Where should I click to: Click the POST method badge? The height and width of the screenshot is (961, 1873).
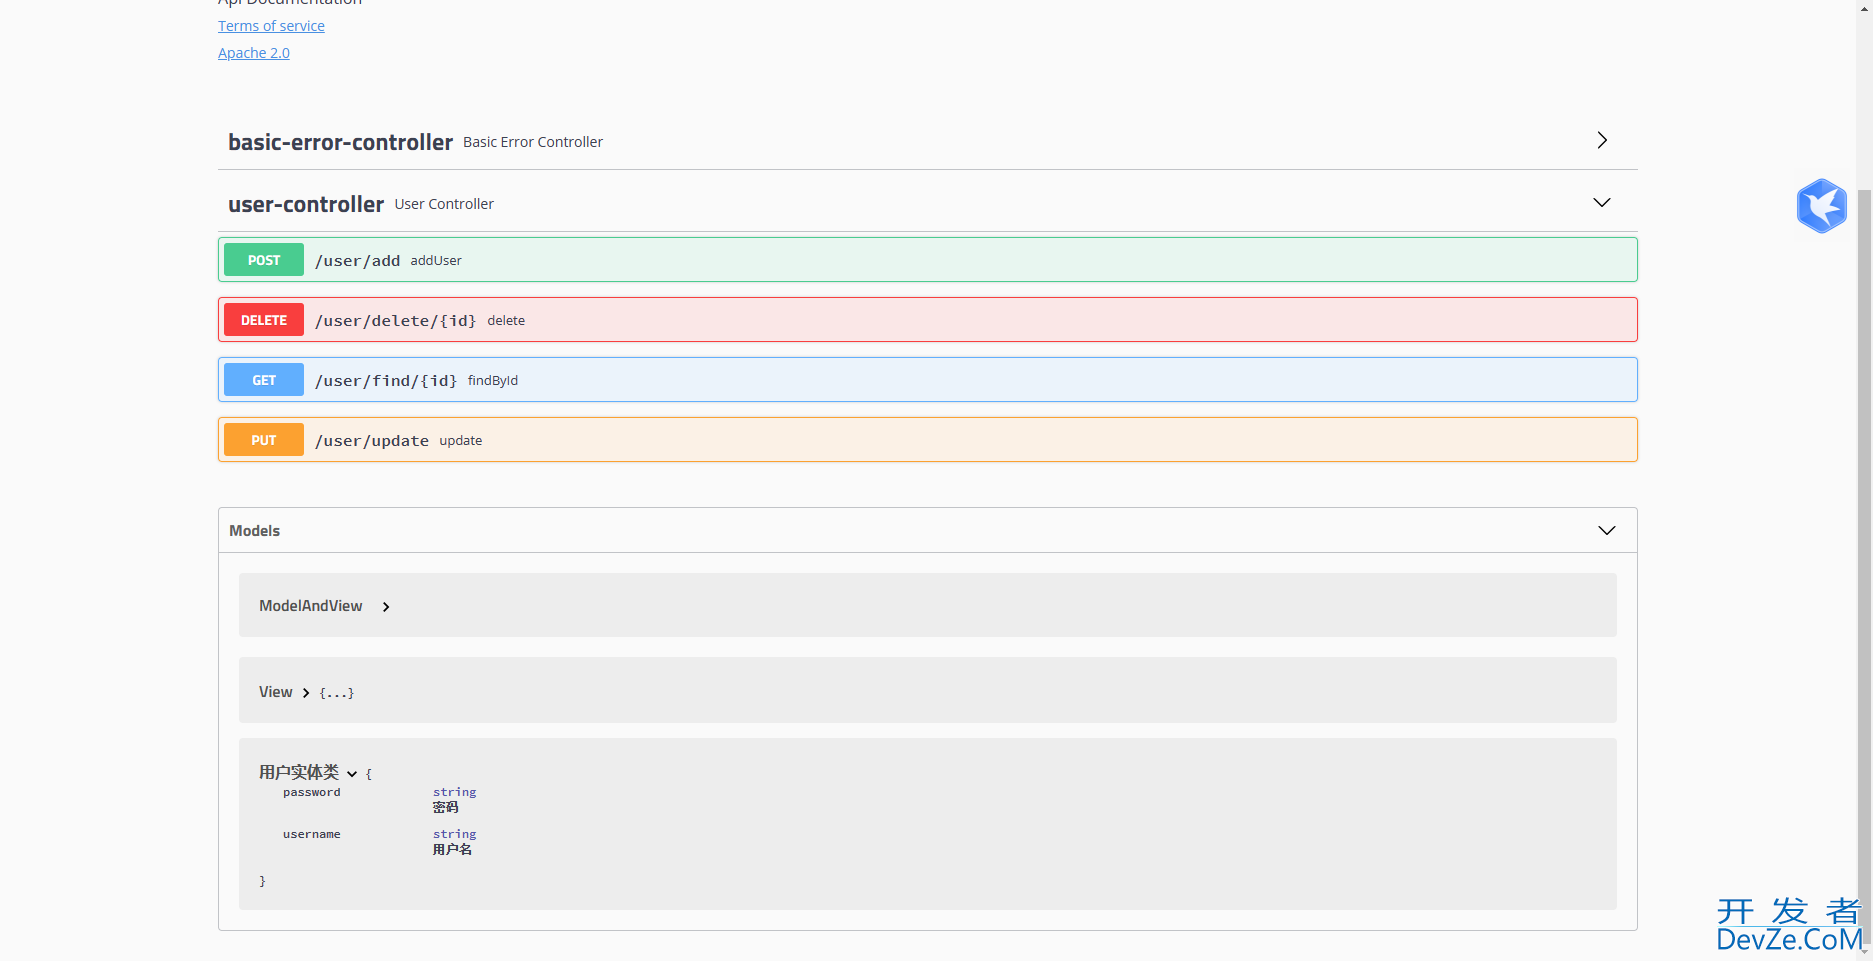click(264, 260)
